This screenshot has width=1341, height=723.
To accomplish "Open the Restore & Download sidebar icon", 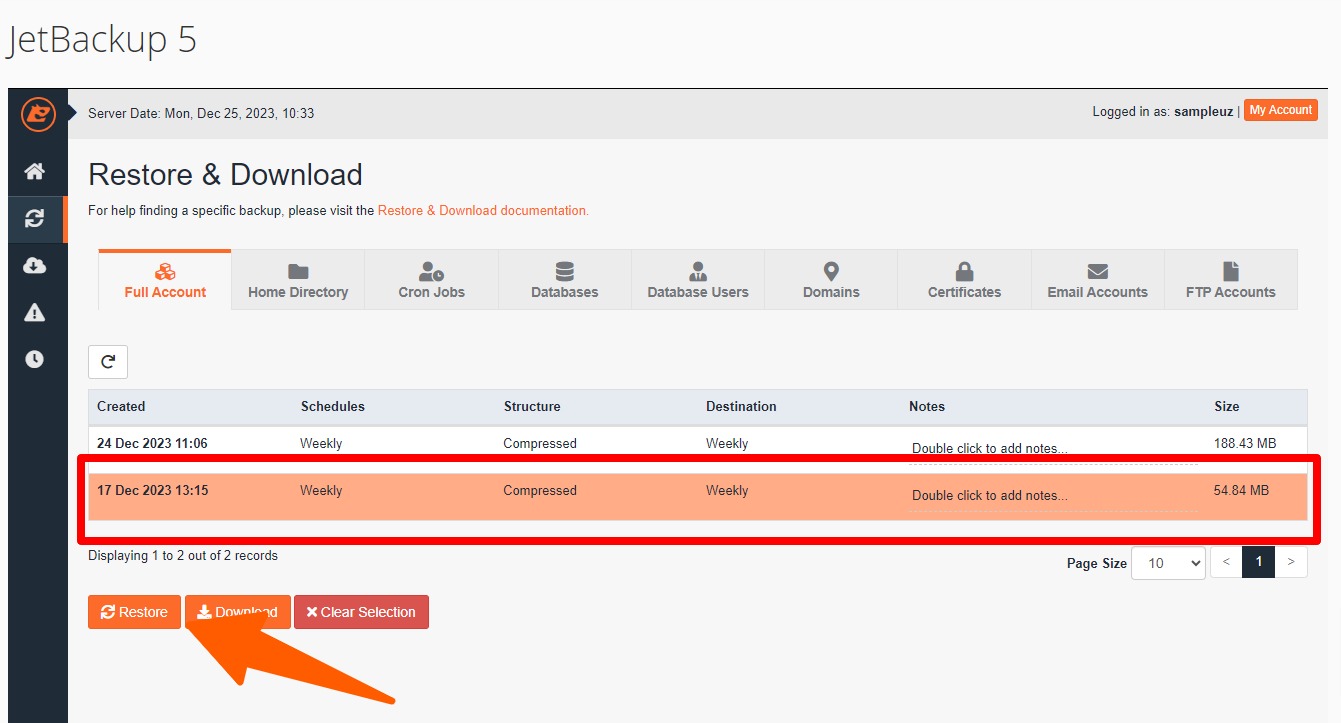I will 35,219.
